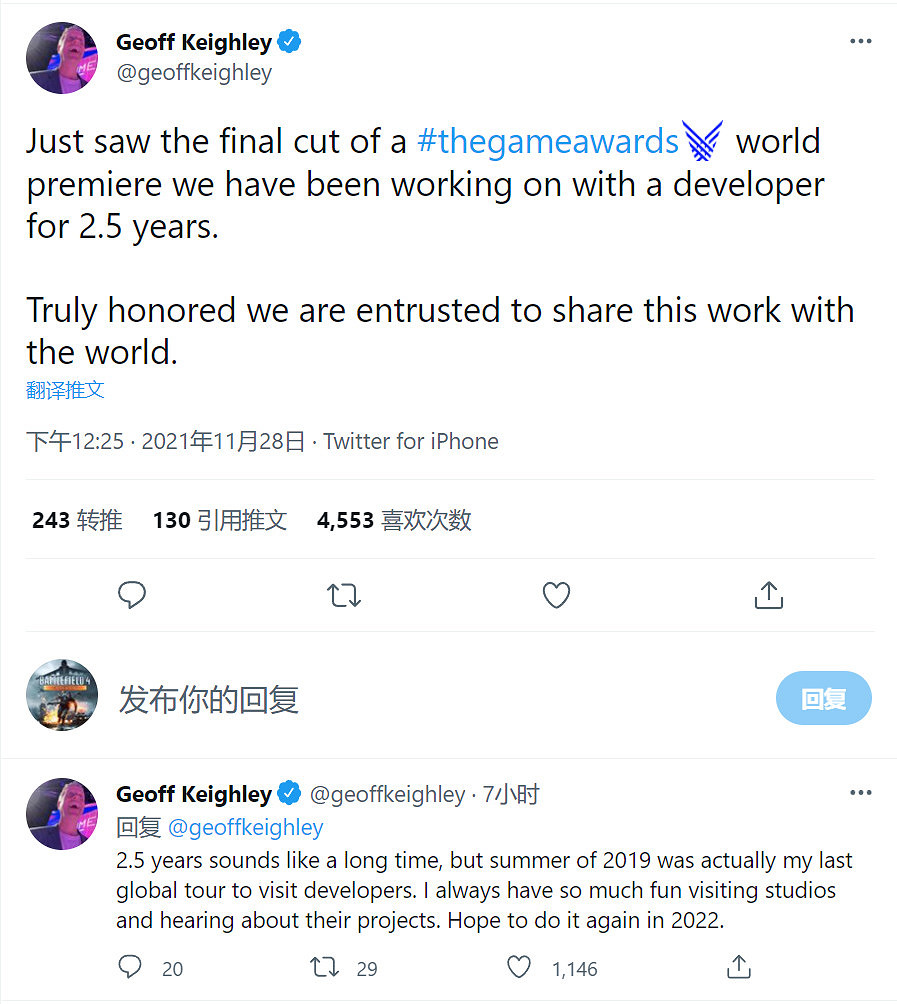Click the reply icon on the reply tweet
This screenshot has height=1004, width=897.
click(130, 967)
